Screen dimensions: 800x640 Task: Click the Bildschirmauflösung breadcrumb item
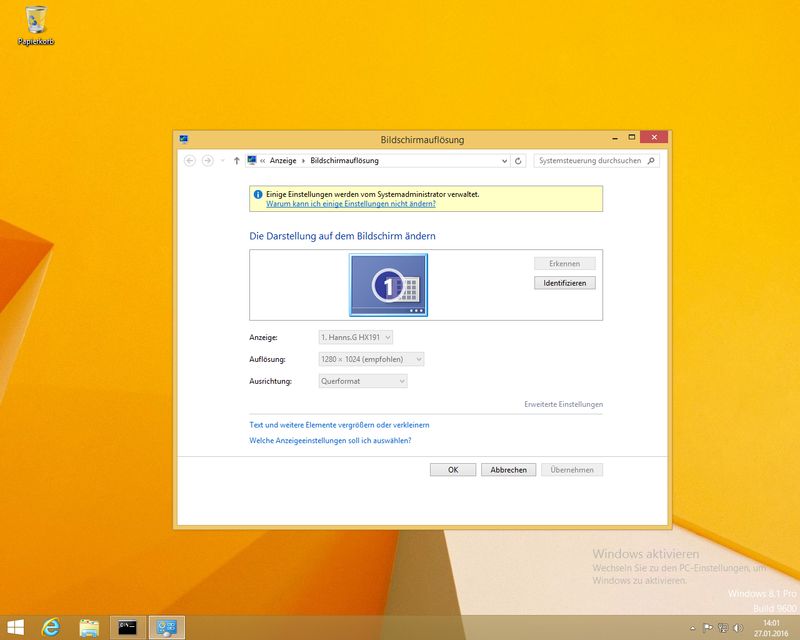tap(344, 160)
